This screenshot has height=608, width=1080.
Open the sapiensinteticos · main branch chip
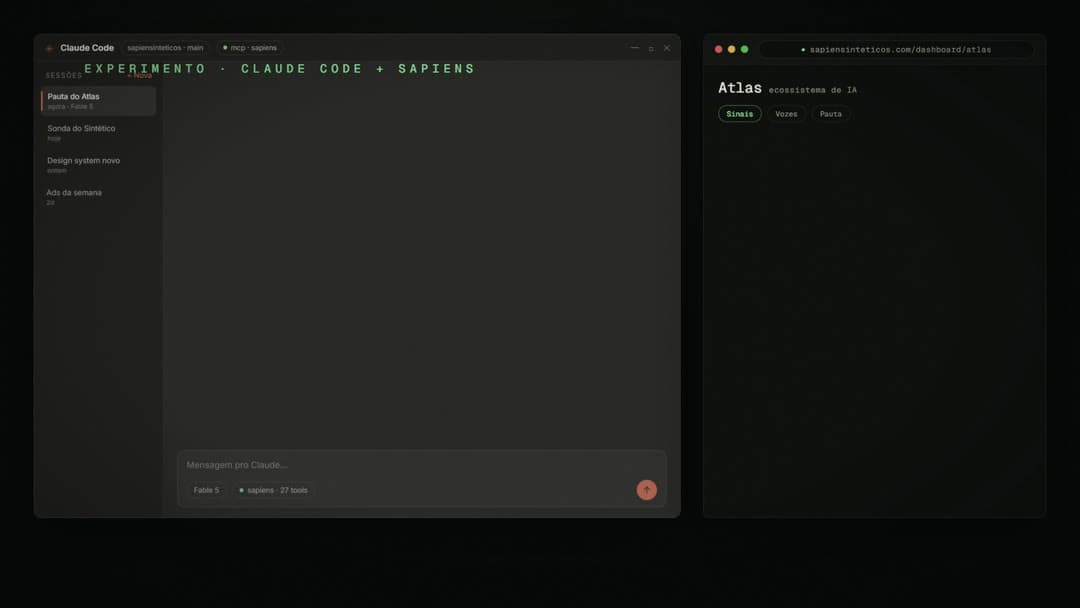coord(165,48)
